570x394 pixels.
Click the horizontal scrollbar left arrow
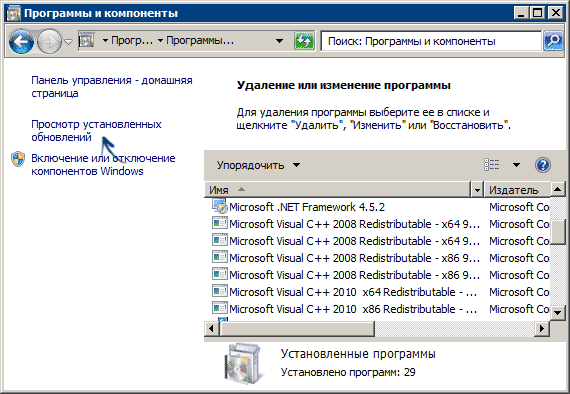click(x=211, y=329)
